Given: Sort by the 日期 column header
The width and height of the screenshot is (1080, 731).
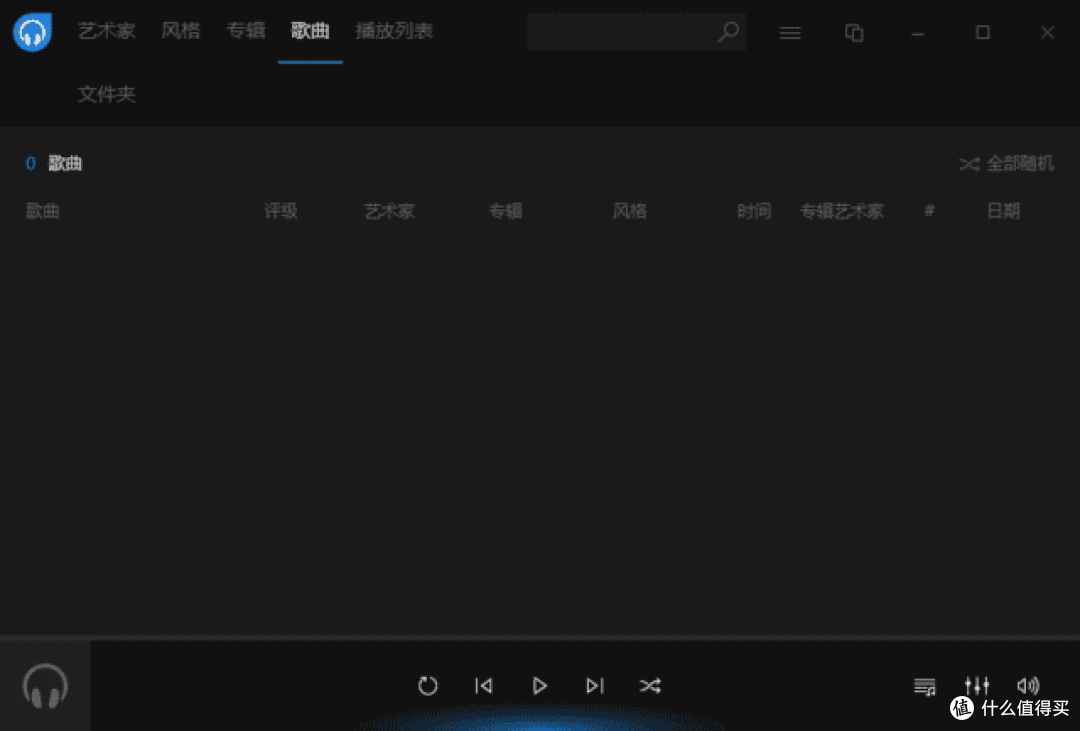Looking at the screenshot, I should tap(1003, 211).
